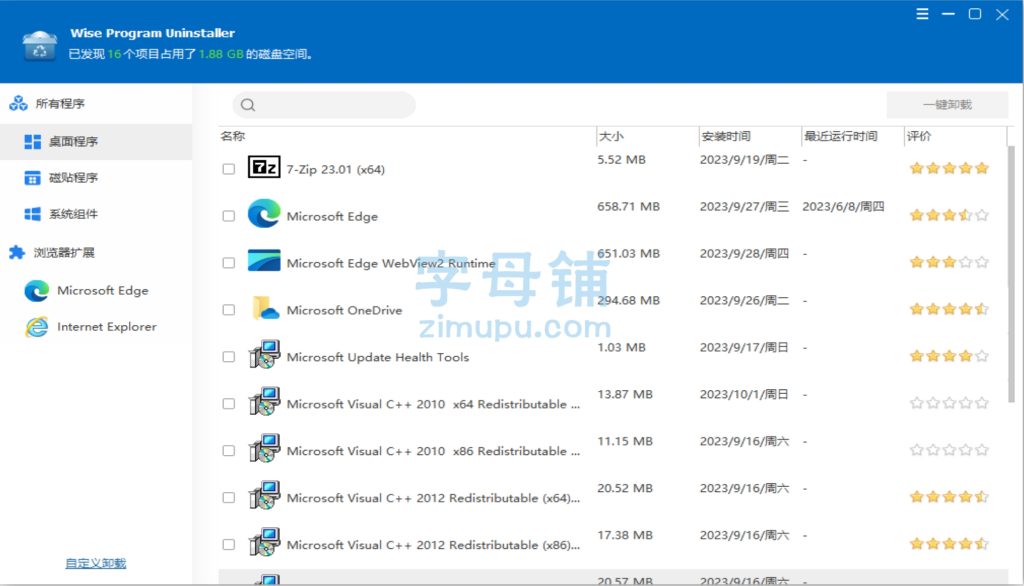The image size is (1024, 586).
Task: Click the star rating for Microsoft Edge row
Action: coord(949,216)
